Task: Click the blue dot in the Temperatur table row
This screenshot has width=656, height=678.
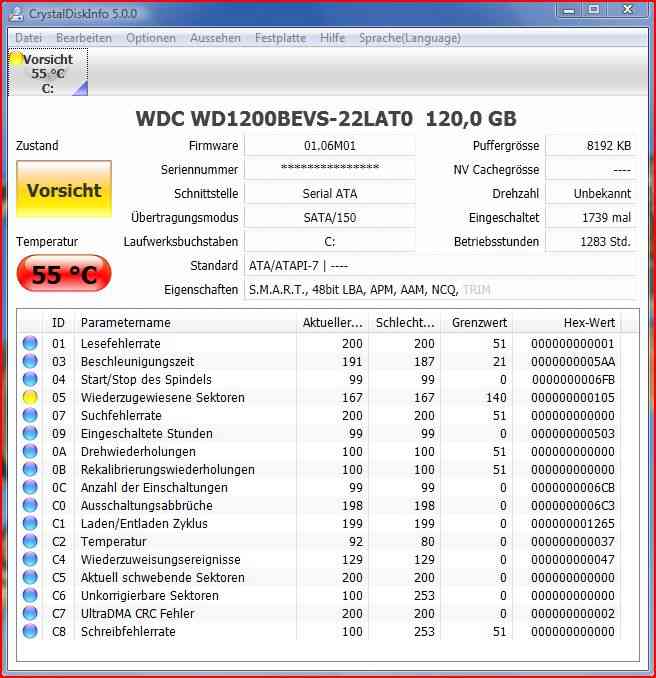Action: pos(30,541)
